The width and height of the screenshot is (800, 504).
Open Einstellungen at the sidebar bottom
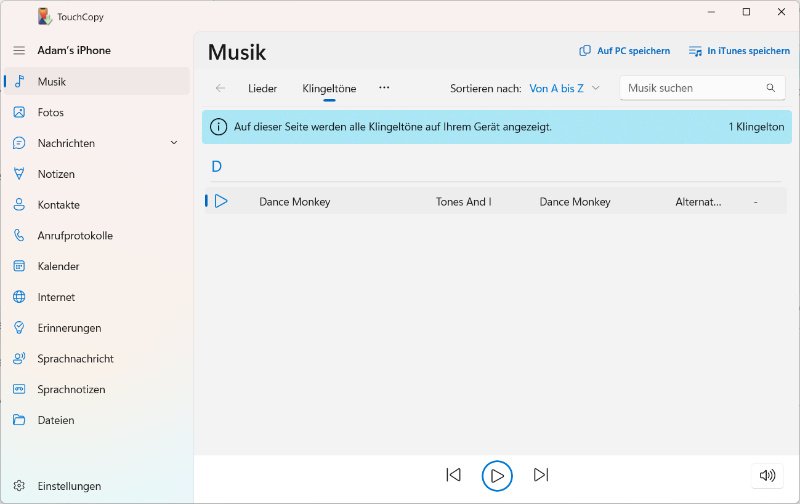(x=69, y=486)
